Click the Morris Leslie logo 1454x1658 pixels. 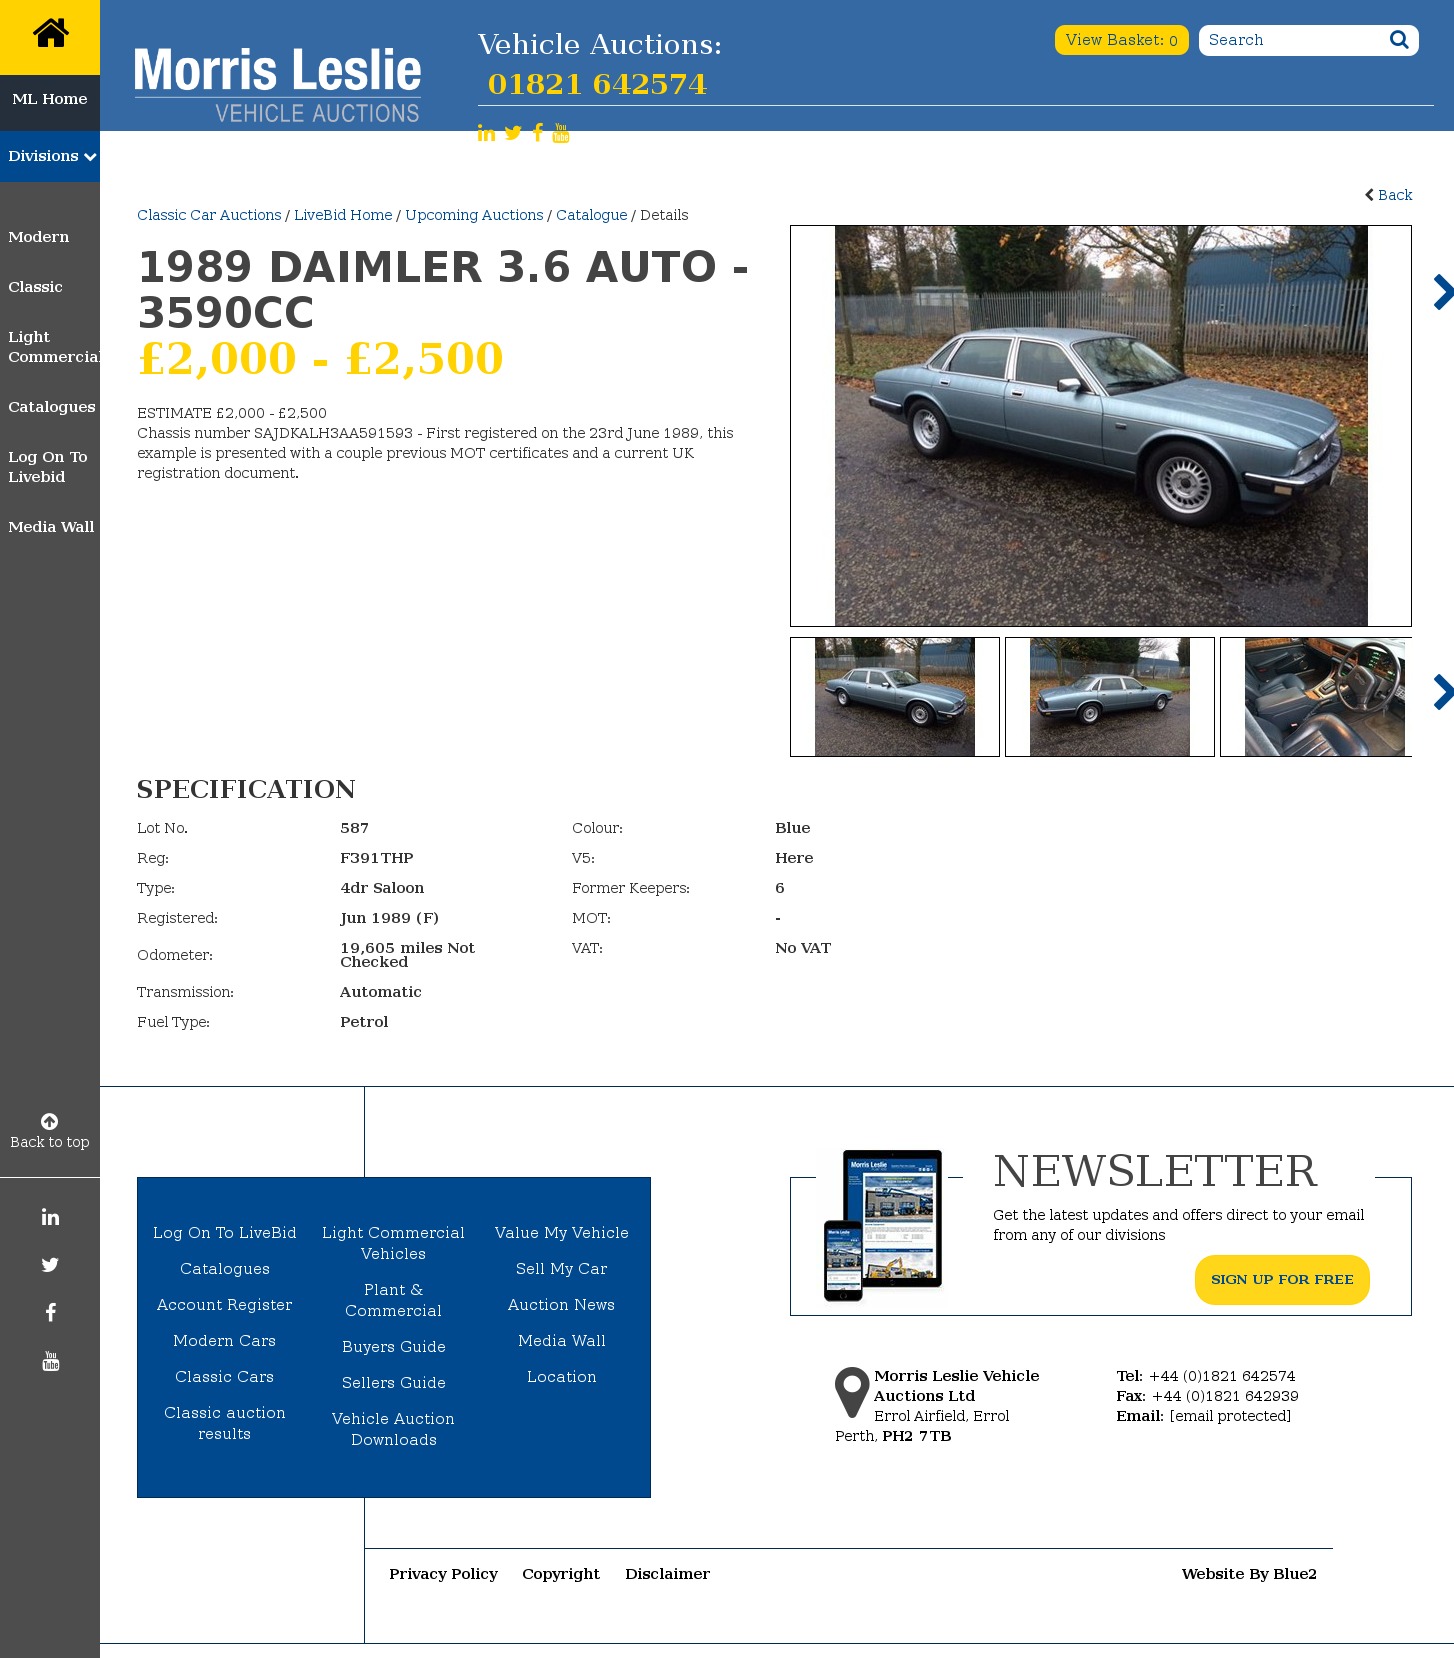coord(277,85)
